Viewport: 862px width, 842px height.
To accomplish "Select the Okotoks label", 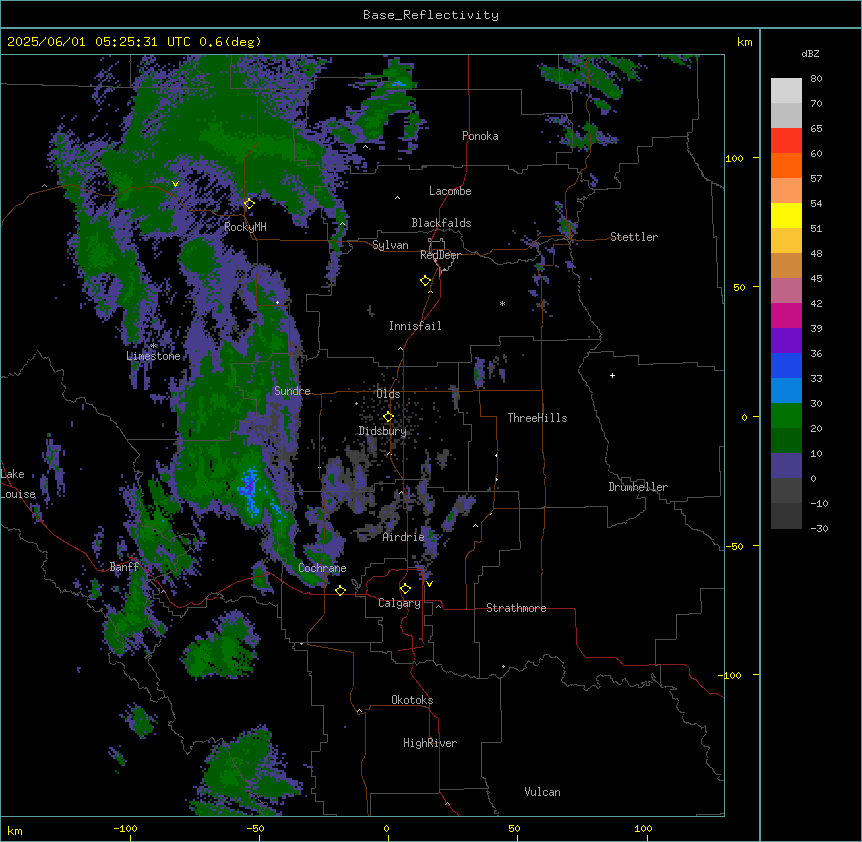I will (x=412, y=700).
